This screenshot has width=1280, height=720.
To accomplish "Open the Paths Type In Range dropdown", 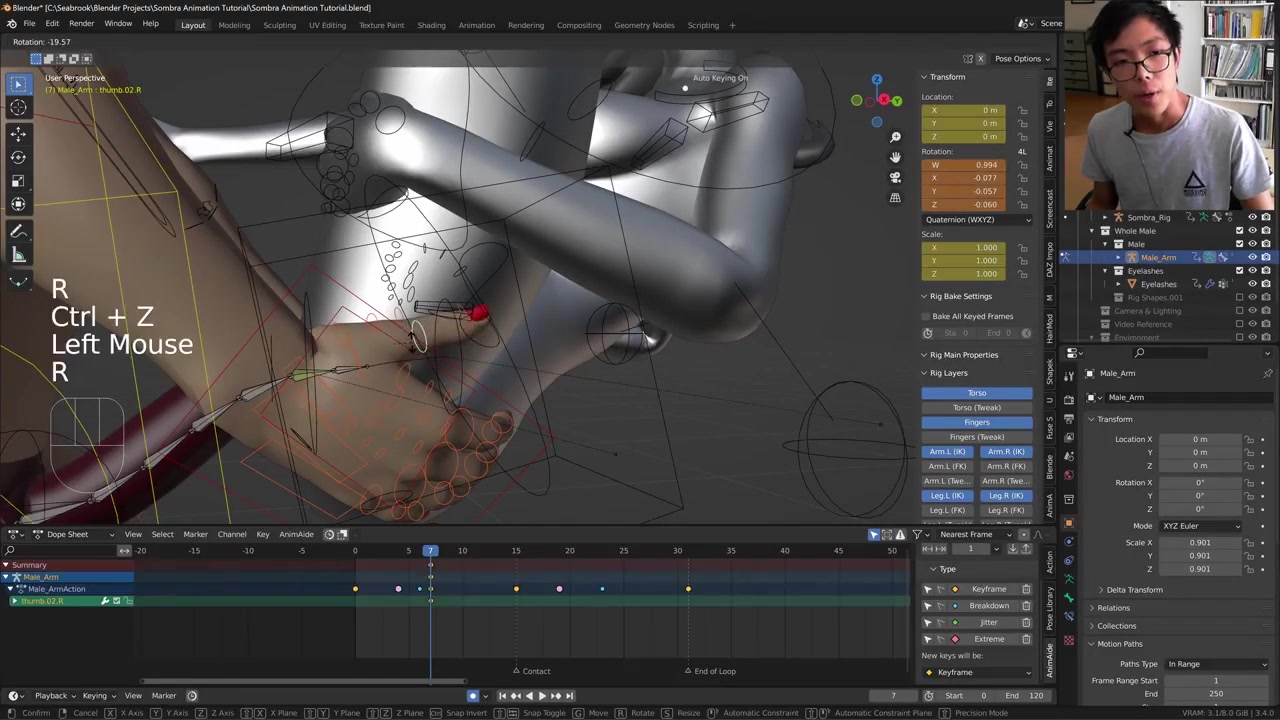I will click(x=1216, y=664).
